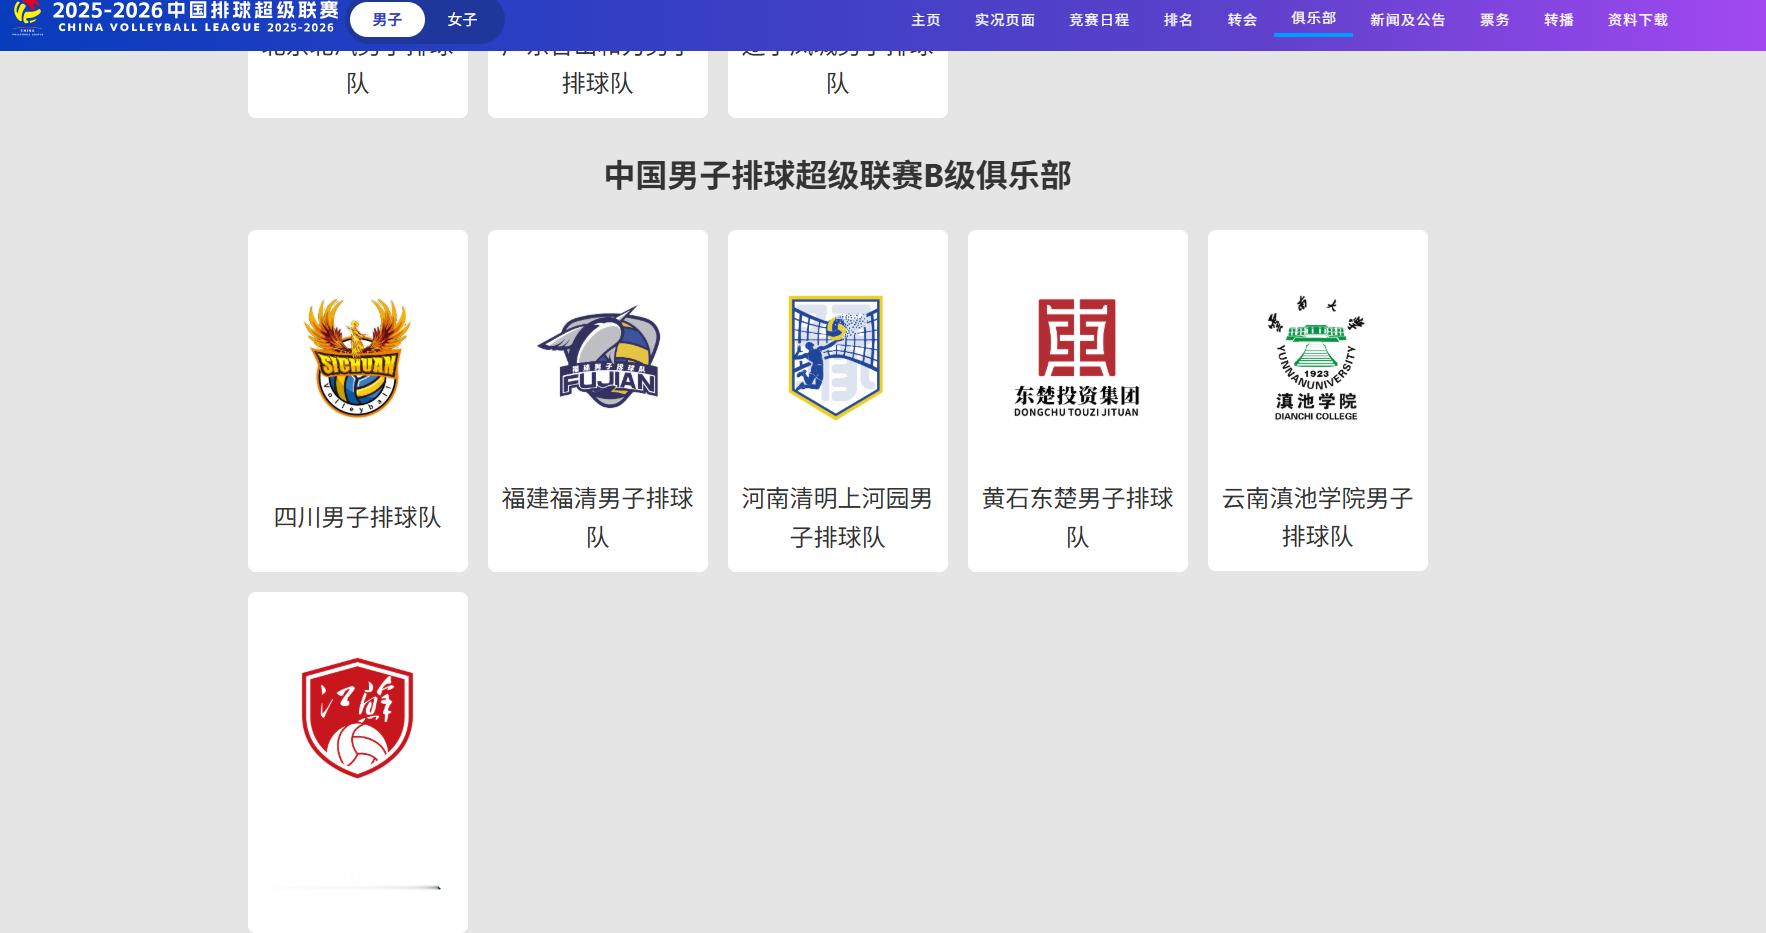Open the 转会 menu item
The height and width of the screenshot is (933, 1766).
pyautogui.click(x=1242, y=20)
